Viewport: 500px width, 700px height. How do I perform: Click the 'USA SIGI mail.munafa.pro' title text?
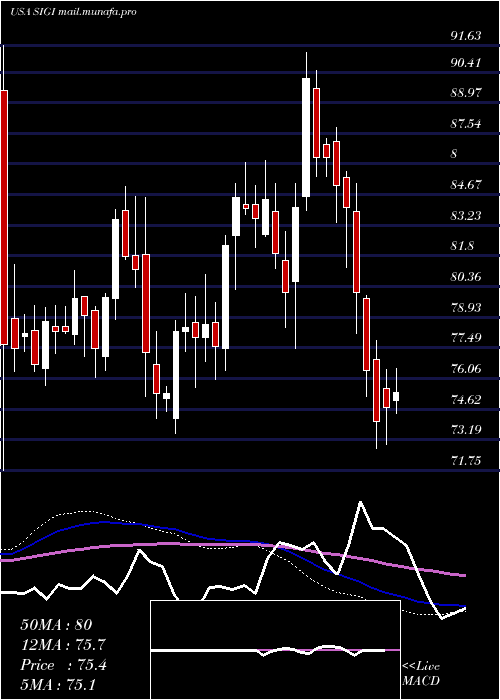(x=73, y=12)
